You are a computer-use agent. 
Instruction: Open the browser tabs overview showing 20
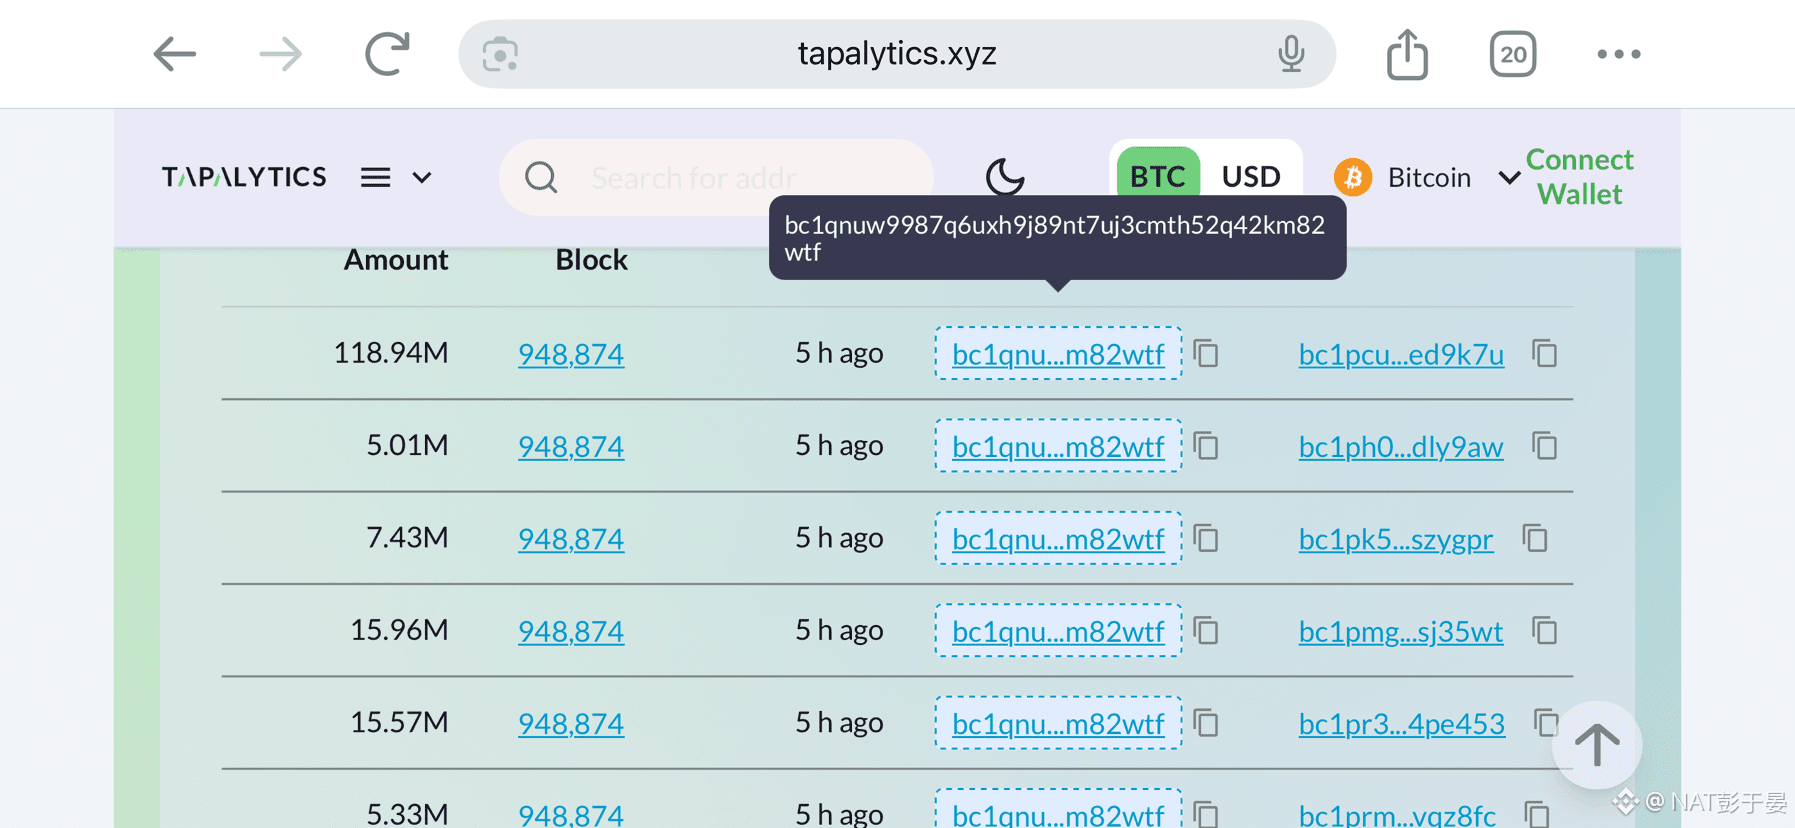1513,54
